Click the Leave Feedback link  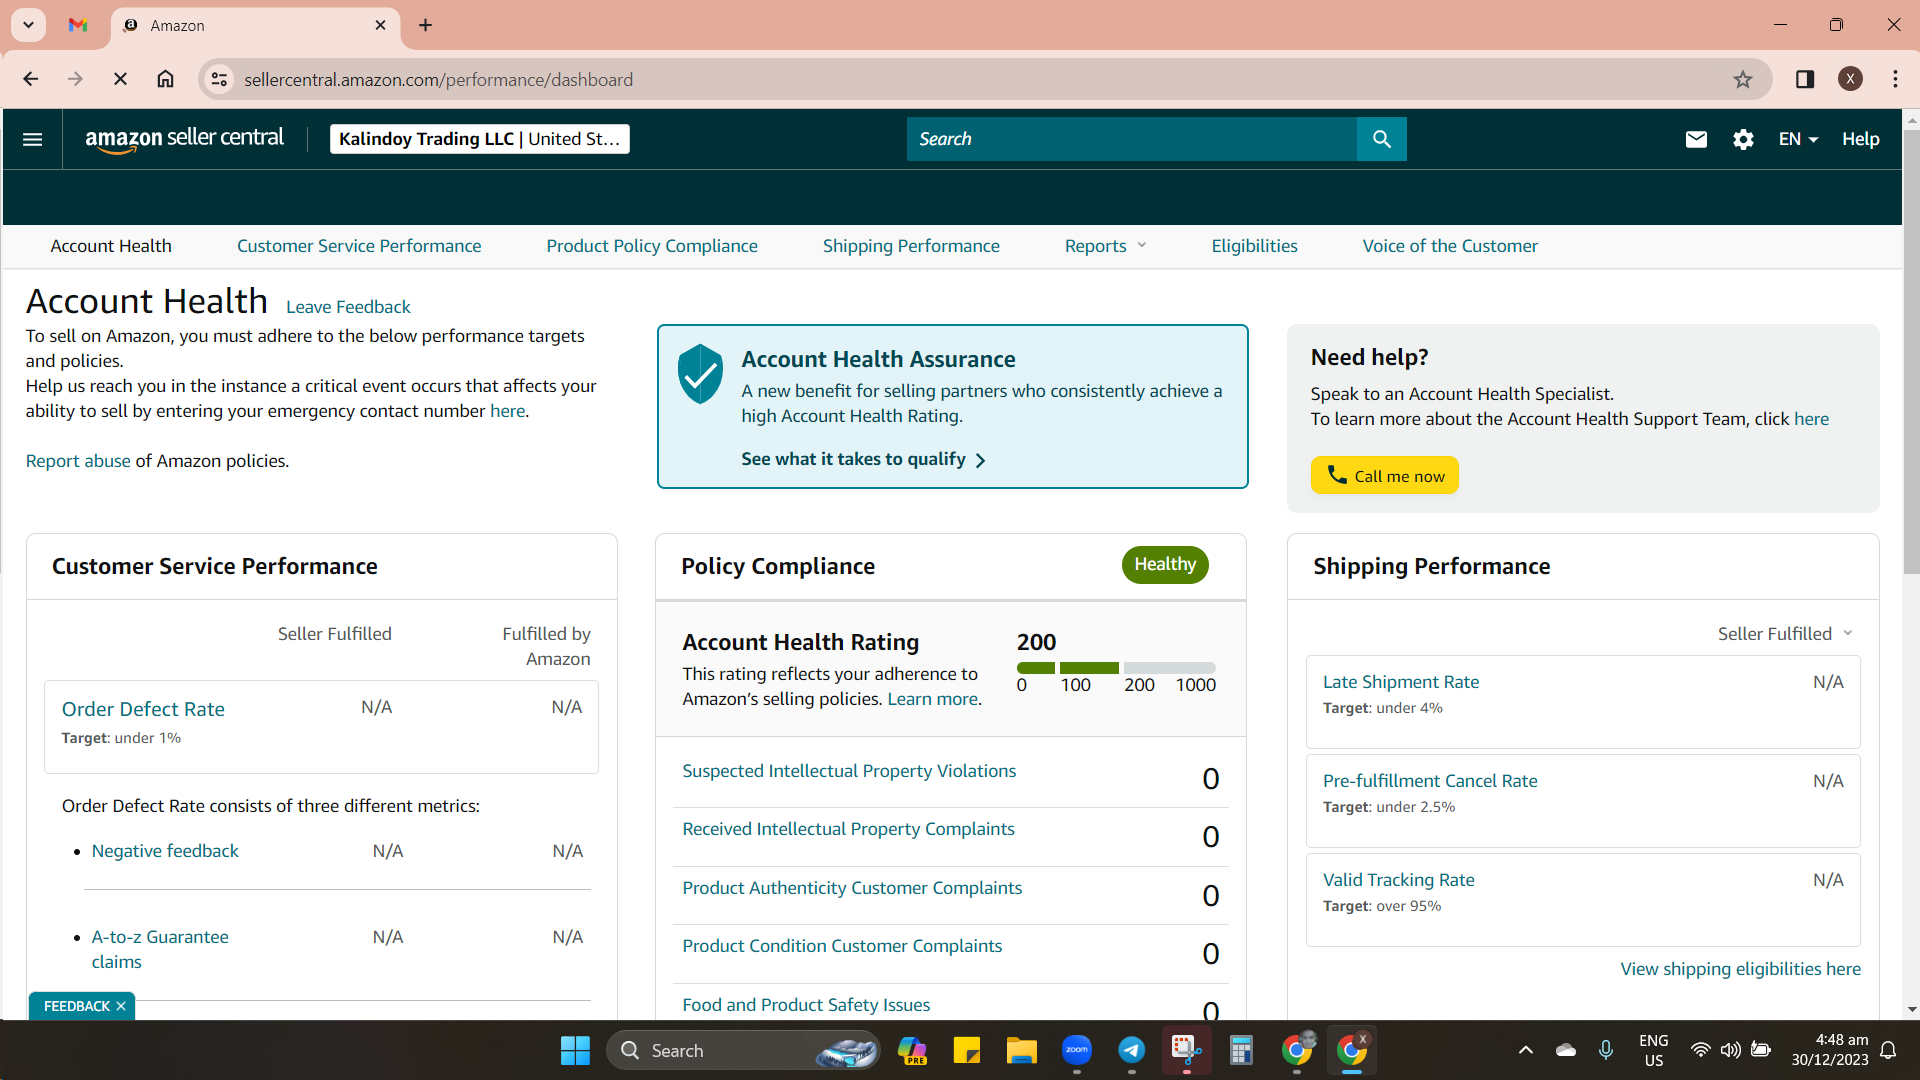pyautogui.click(x=348, y=307)
